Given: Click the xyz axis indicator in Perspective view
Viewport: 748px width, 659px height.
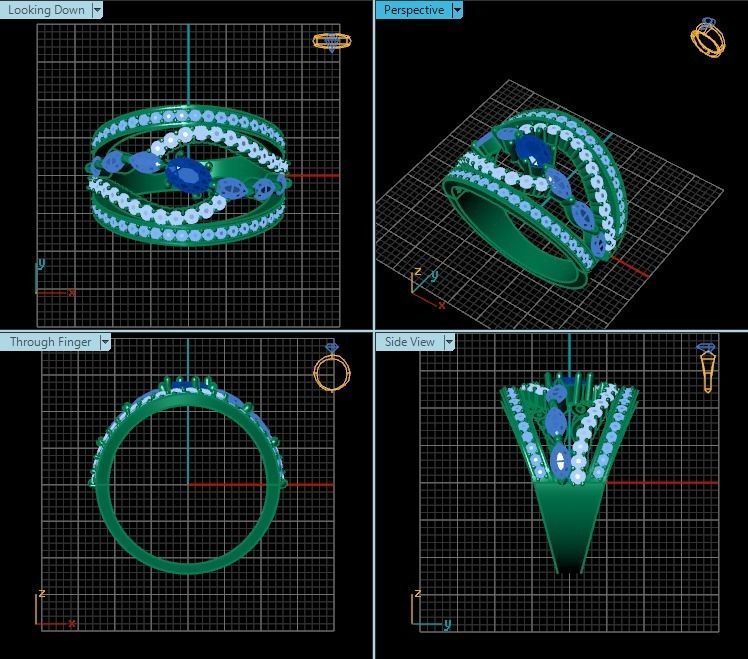Looking at the screenshot, I should [428, 288].
